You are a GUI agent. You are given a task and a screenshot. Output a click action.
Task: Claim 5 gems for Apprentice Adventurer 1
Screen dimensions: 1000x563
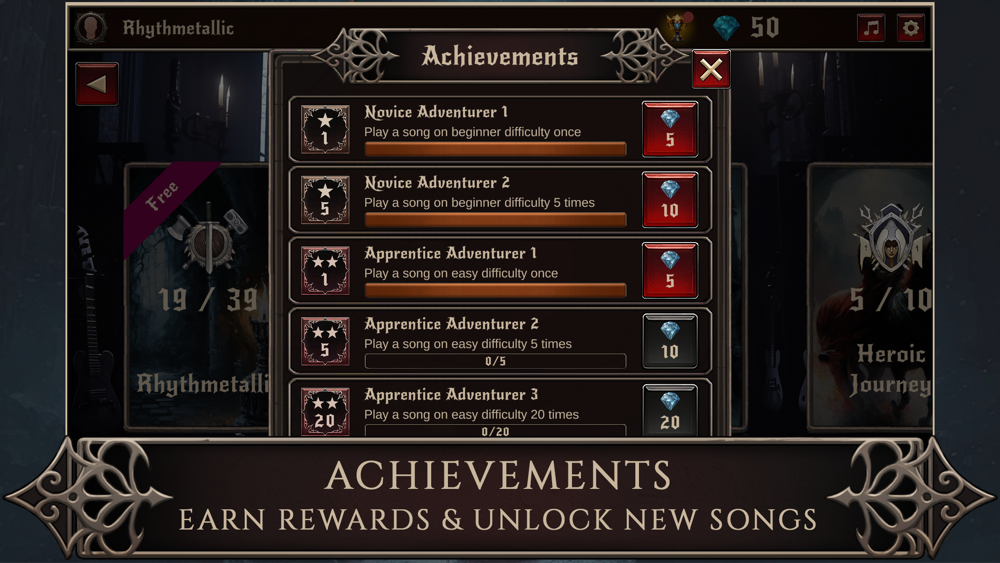[x=670, y=271]
